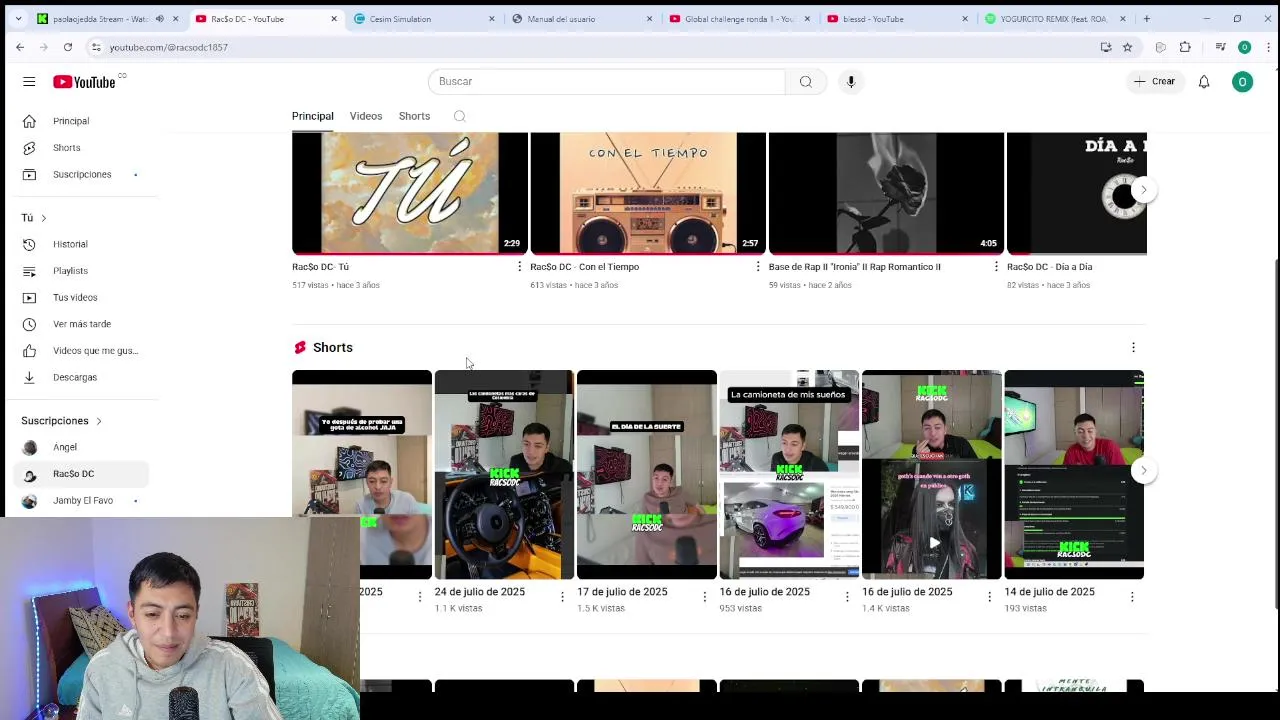
Task: Play the Rac$o DC - Tú video thumbnail
Action: [x=410, y=193]
